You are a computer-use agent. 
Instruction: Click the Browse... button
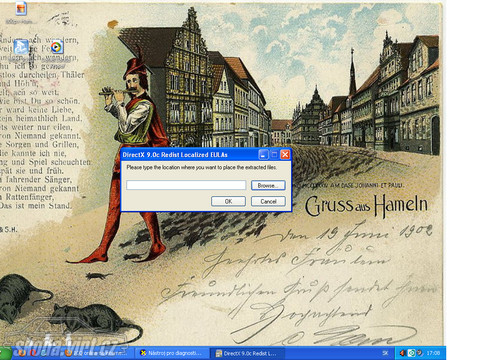[268, 185]
